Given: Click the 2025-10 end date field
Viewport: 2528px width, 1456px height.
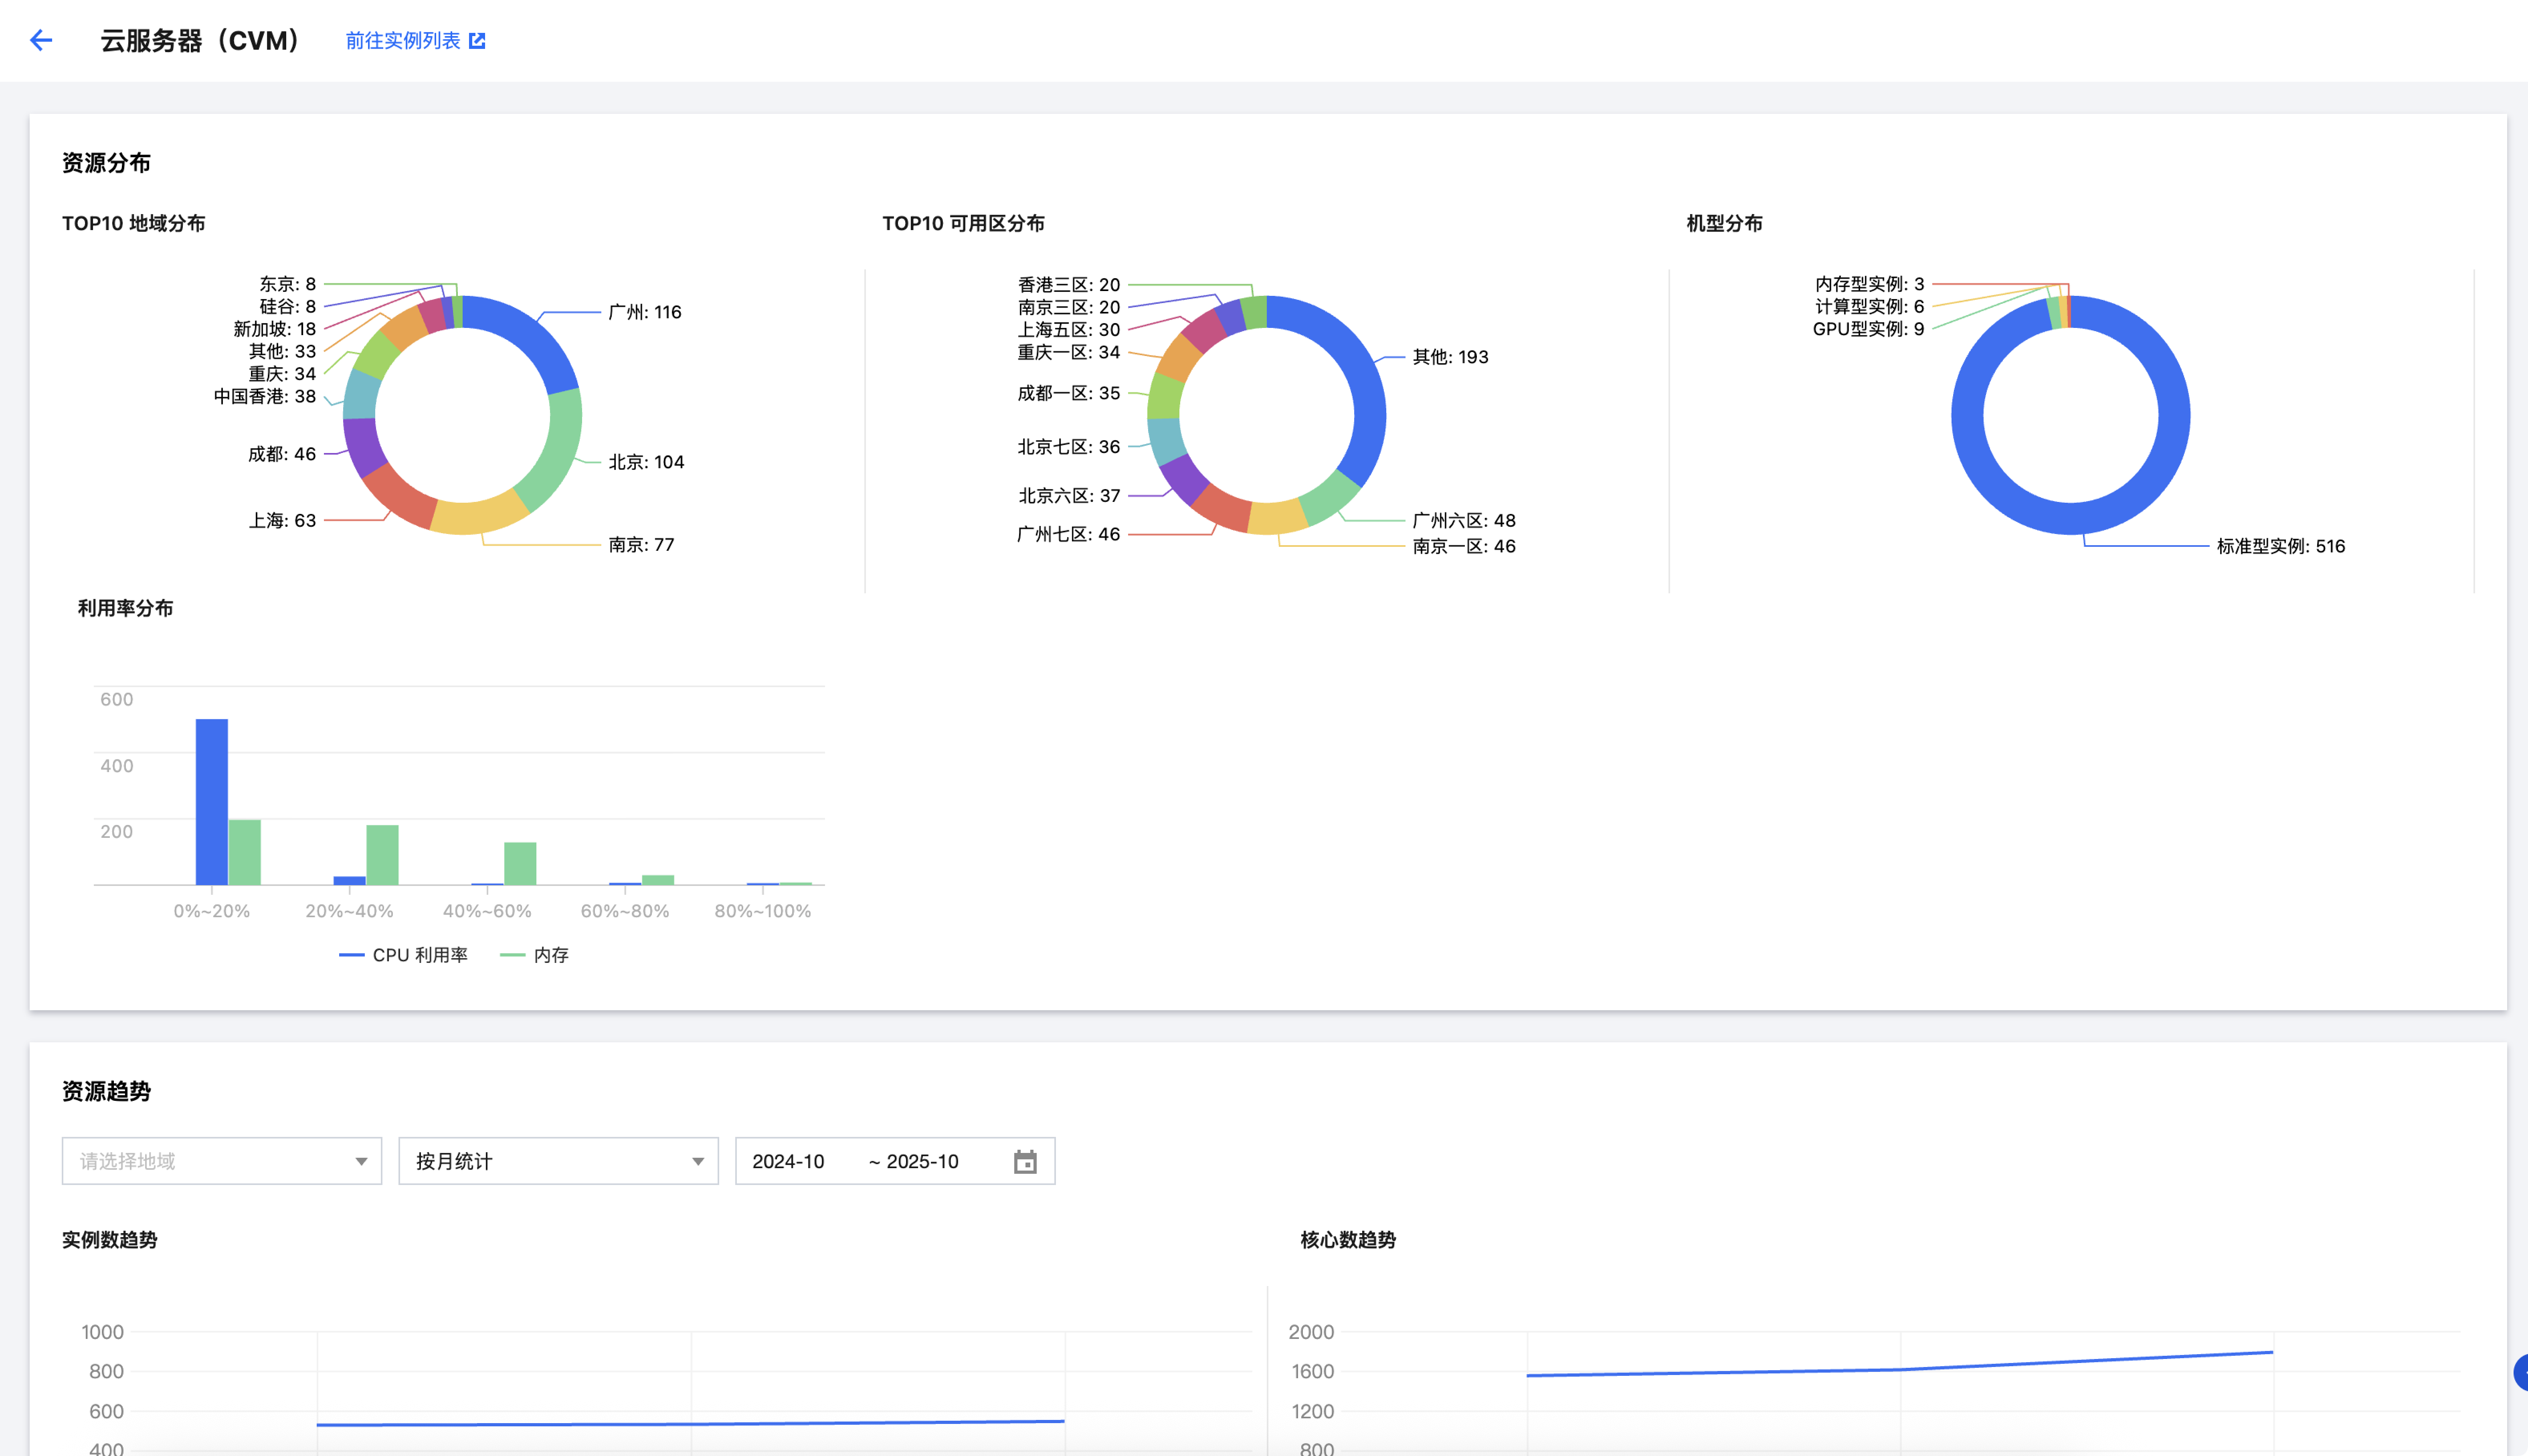Looking at the screenshot, I should 922,1161.
